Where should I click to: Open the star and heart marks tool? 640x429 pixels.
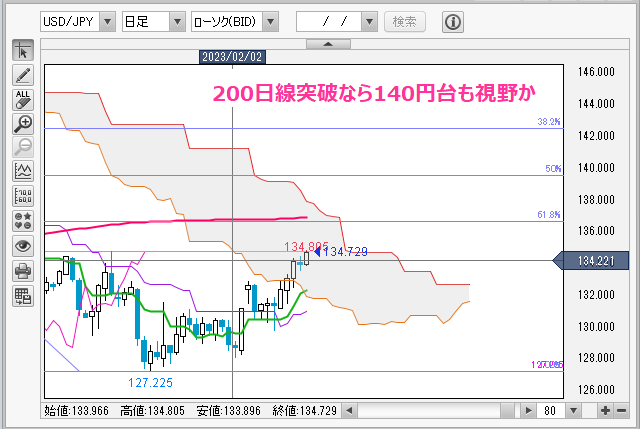23,221
